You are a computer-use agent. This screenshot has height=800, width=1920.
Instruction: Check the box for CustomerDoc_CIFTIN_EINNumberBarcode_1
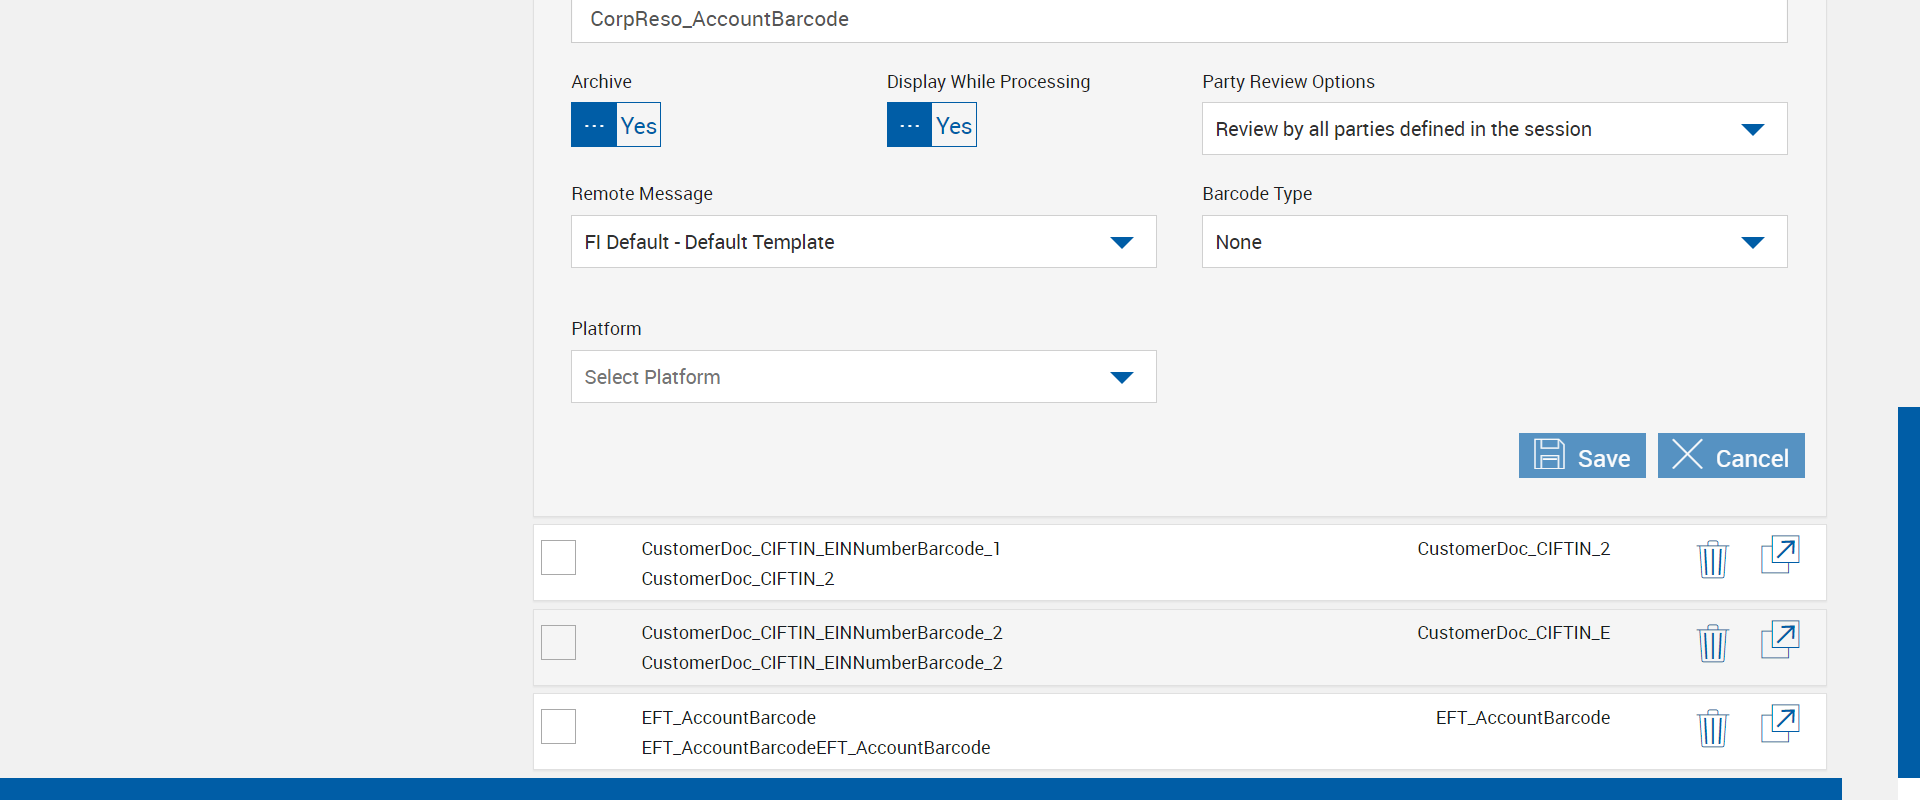(558, 558)
